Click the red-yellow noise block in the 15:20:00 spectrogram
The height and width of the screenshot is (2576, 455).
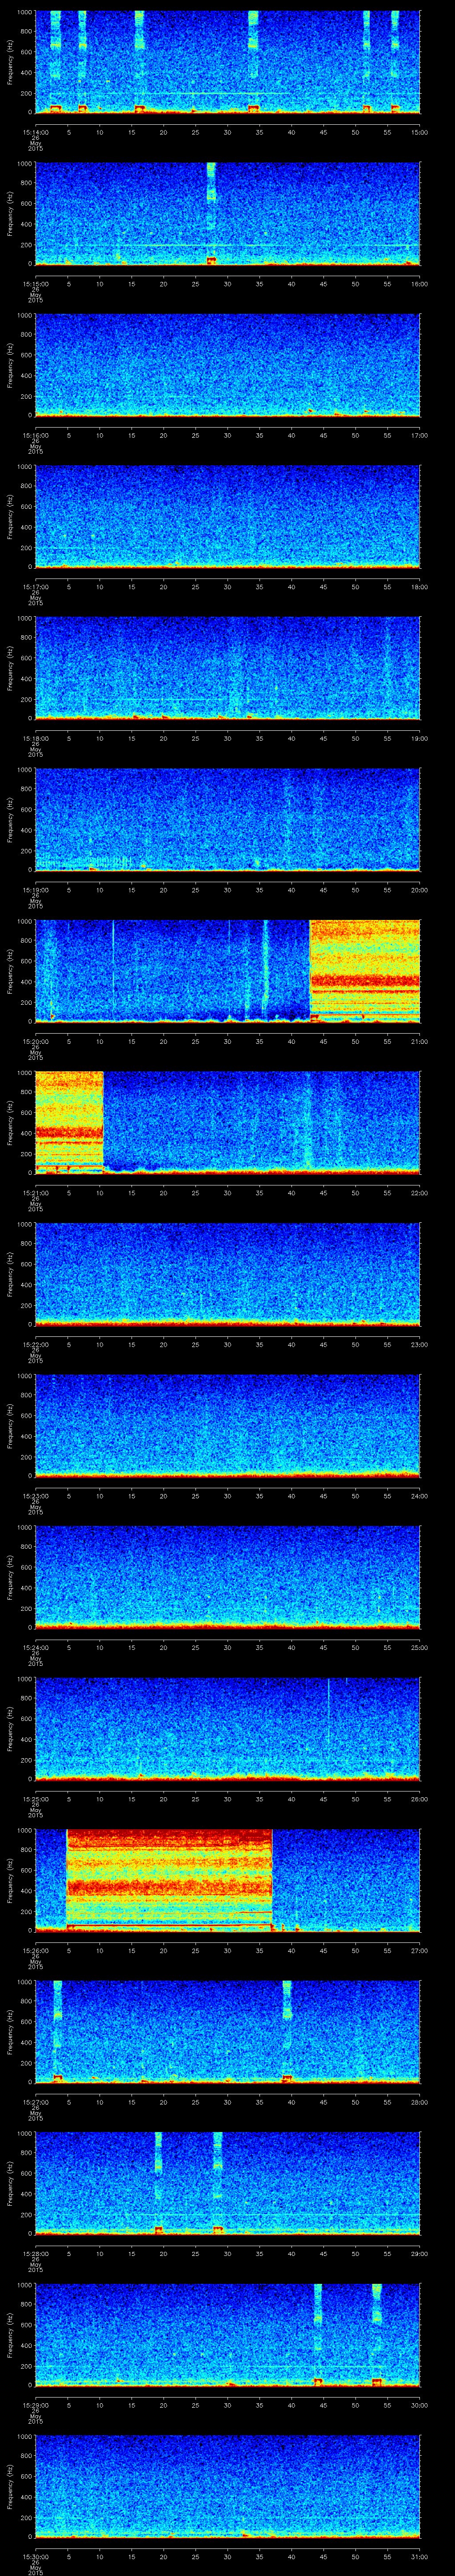tap(365, 971)
